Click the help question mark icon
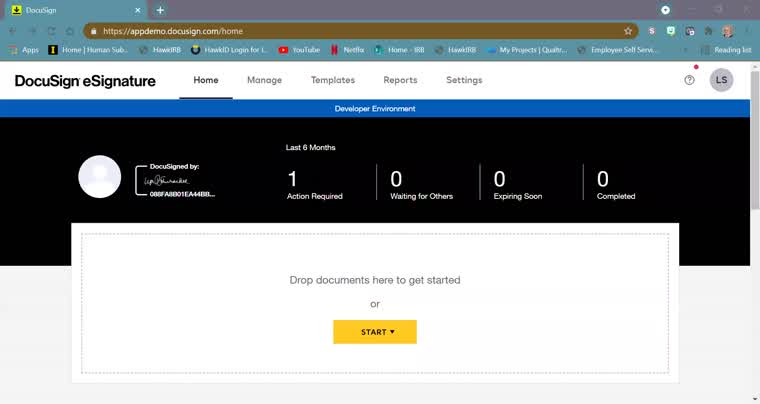Viewport: 760px width, 404px height. (689, 80)
